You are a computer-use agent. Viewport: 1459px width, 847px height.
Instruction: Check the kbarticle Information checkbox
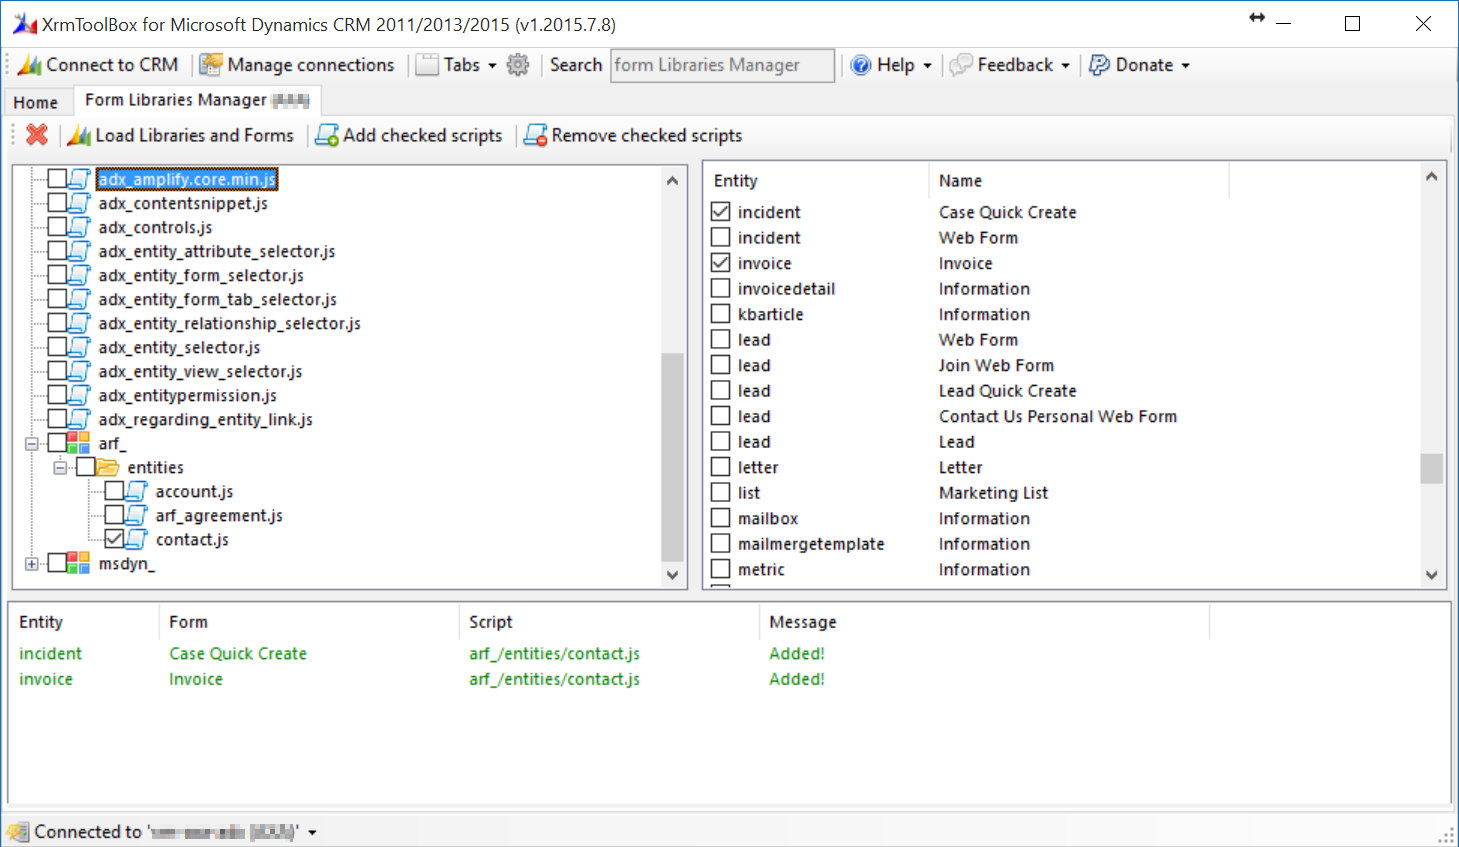pyautogui.click(x=720, y=313)
